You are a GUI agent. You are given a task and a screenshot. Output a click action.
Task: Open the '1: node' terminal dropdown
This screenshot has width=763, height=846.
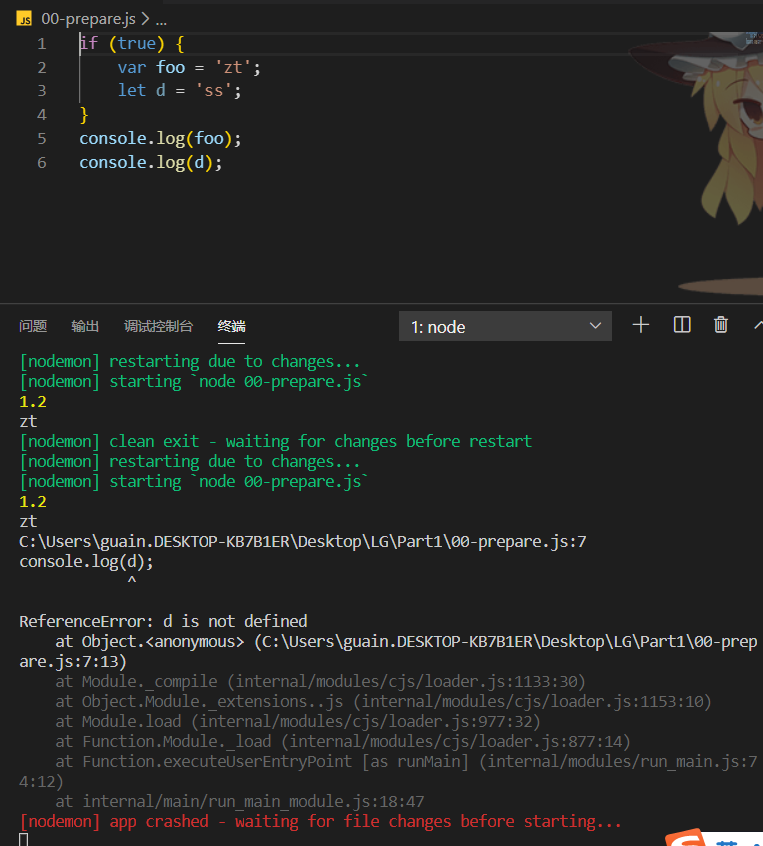(505, 326)
